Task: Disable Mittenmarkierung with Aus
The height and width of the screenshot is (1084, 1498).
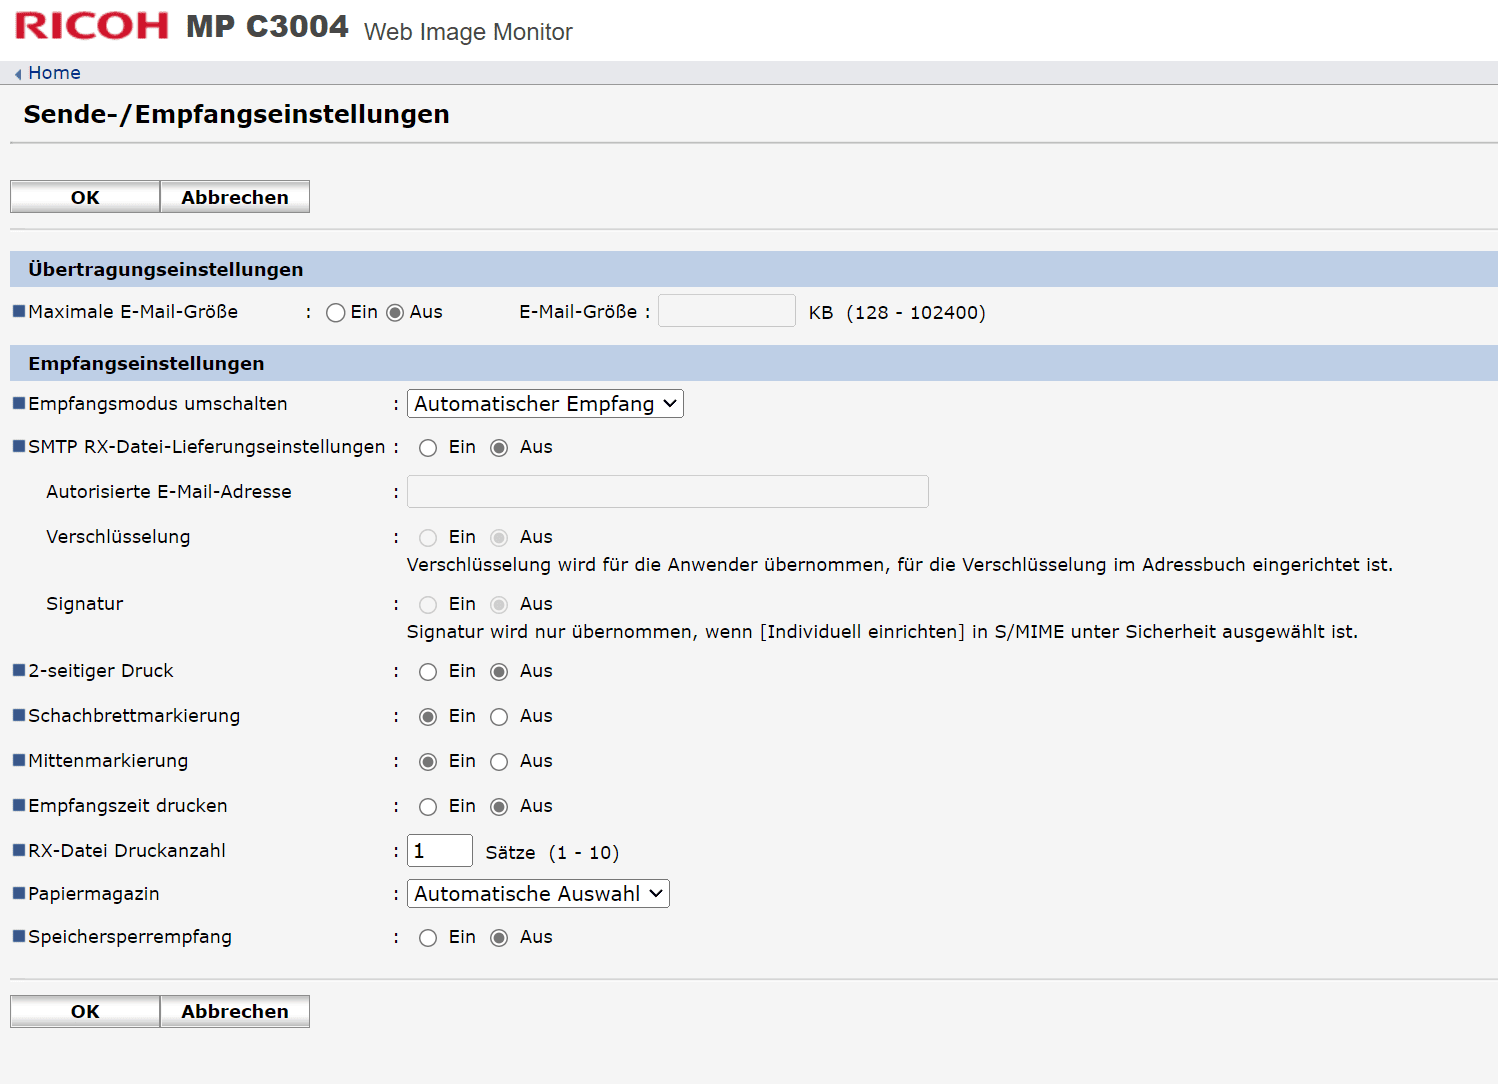Action: [x=499, y=762]
